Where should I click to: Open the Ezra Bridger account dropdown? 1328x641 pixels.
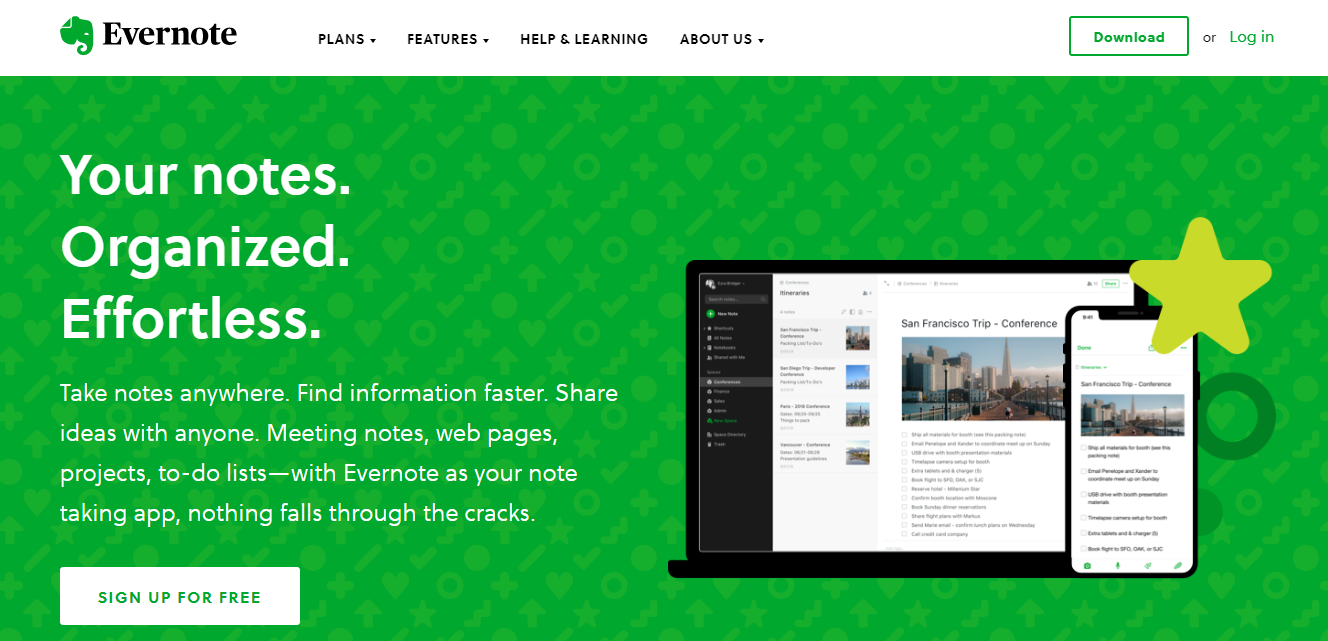pos(727,284)
